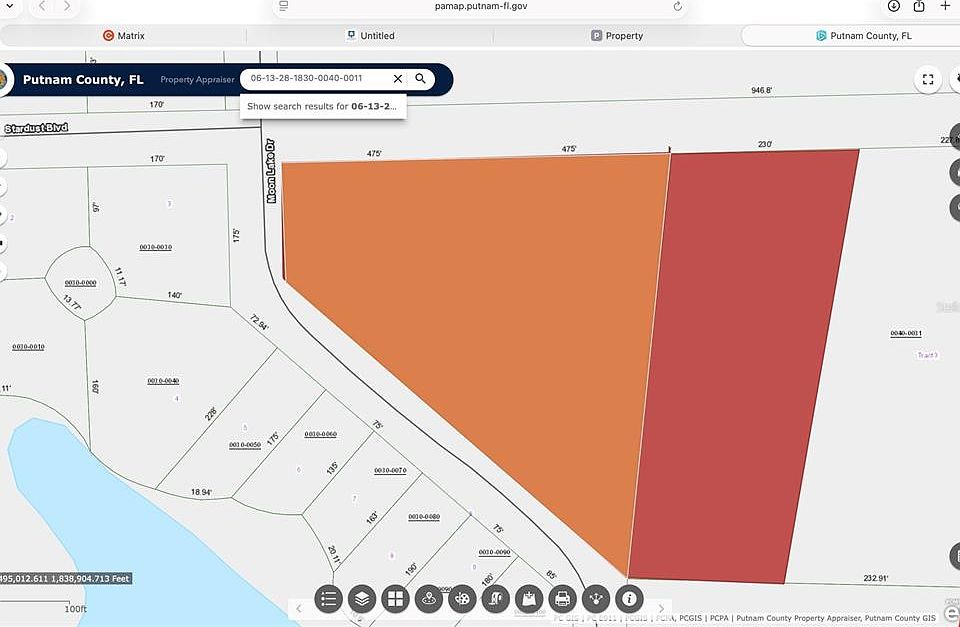Click parcel label 0010-0030
Viewport: 960px width, 627px height.
pos(156,247)
